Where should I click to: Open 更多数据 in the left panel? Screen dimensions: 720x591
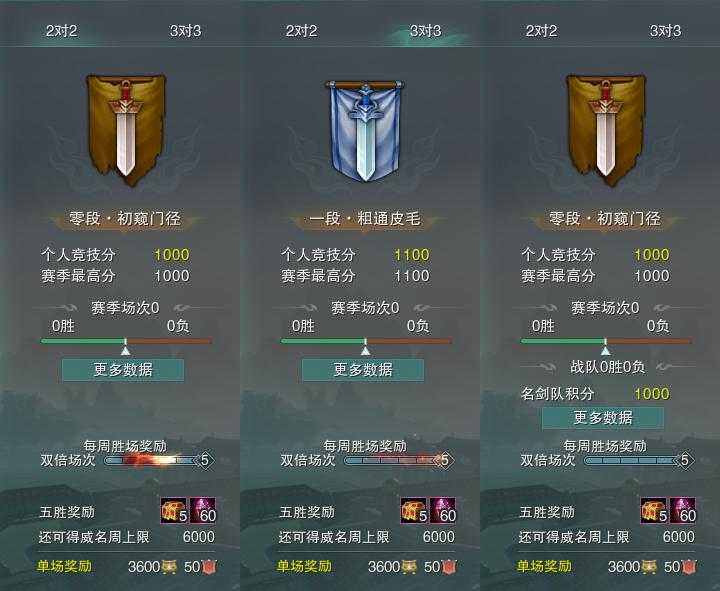point(123,370)
